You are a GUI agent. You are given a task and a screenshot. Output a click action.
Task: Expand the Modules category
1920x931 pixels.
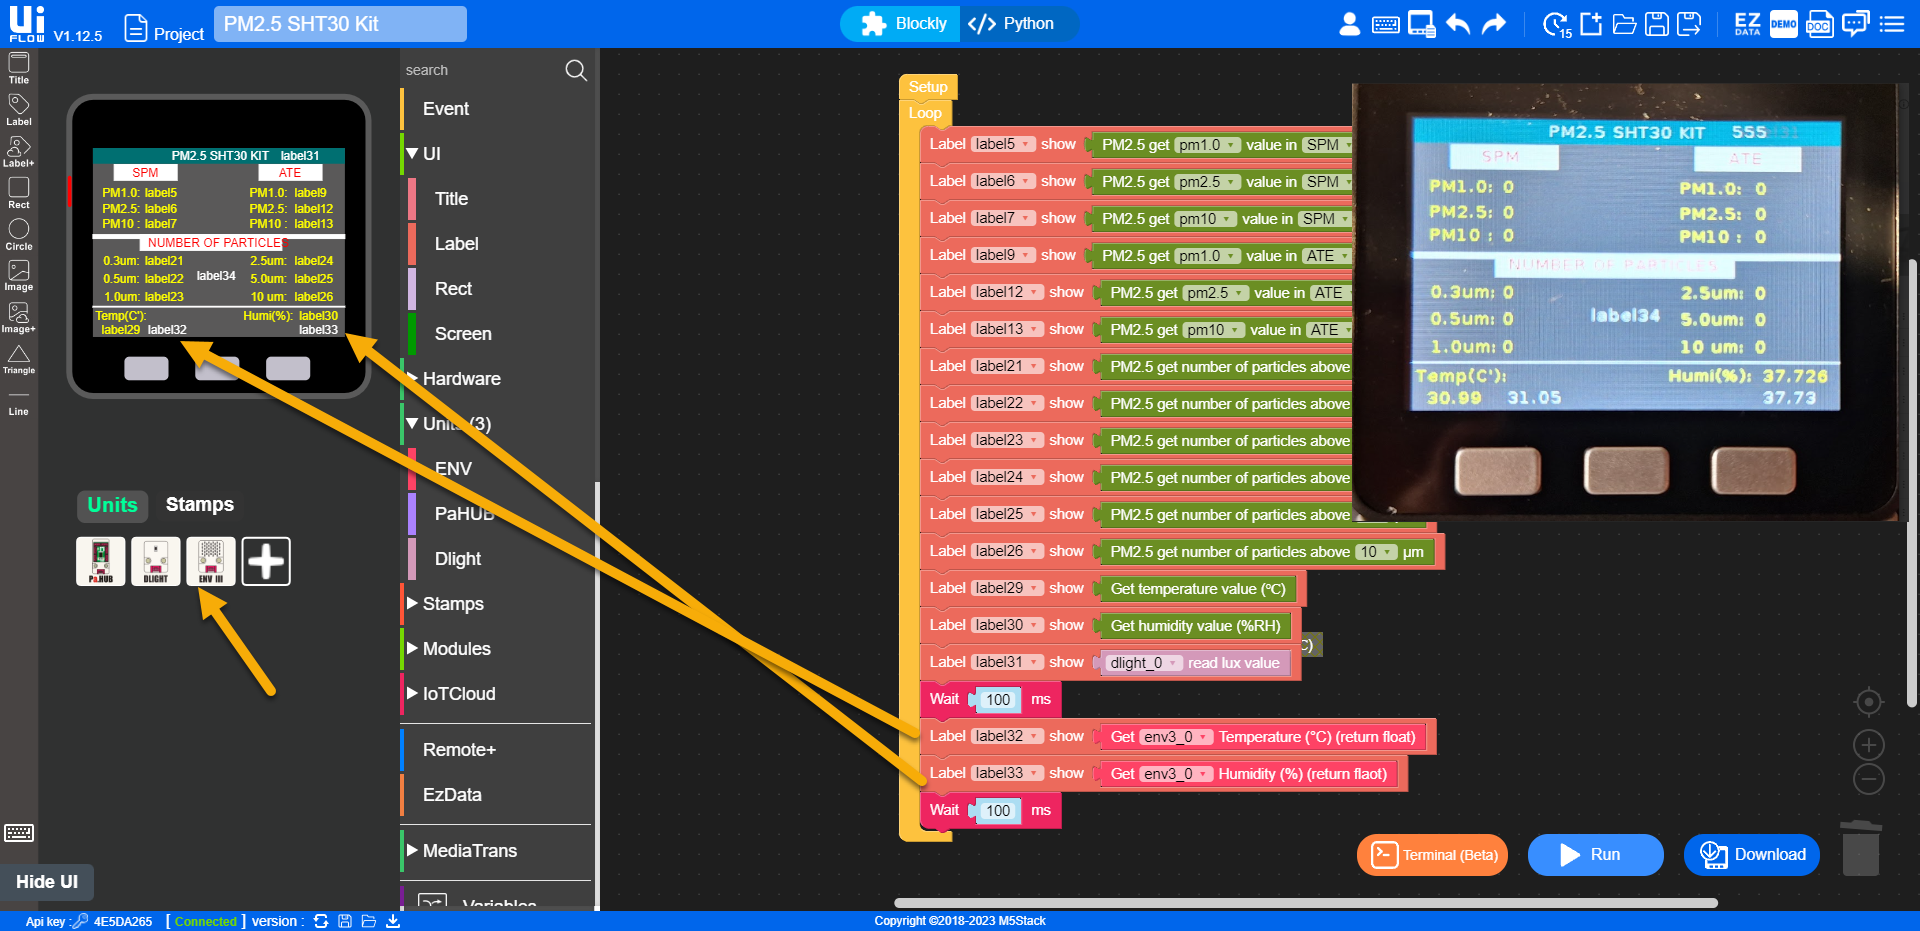coord(456,649)
